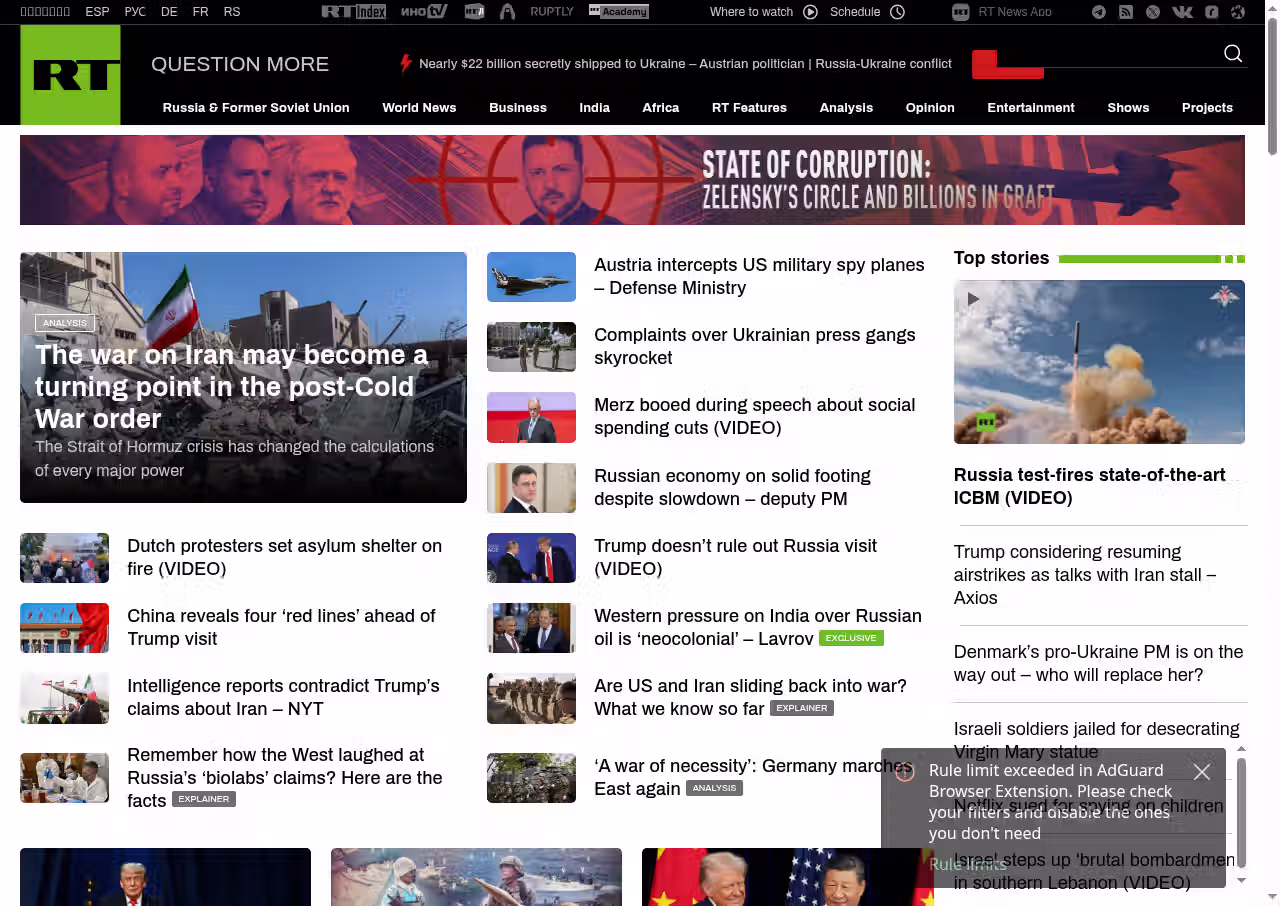
Task: Open the search magnifier icon
Action: coord(1233,54)
